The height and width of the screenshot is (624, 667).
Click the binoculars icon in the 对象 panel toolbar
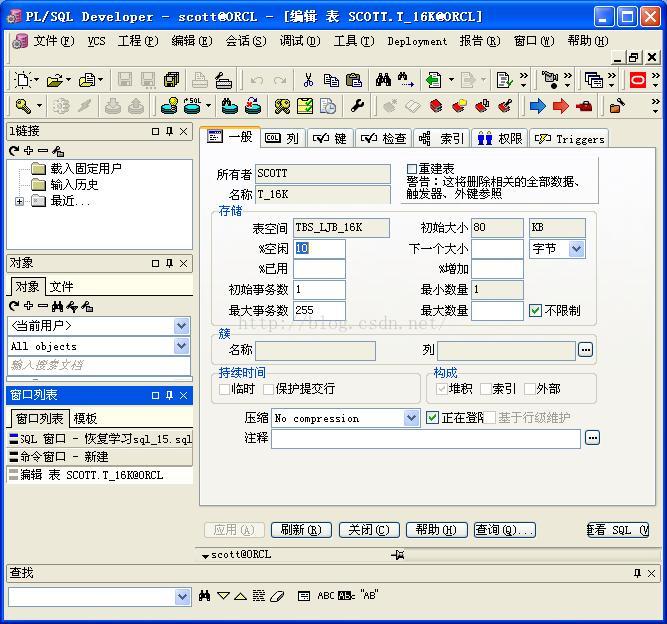pyautogui.click(x=57, y=306)
